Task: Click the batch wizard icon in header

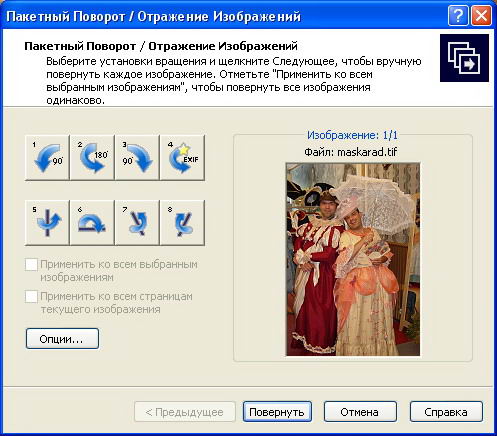Action: (464, 58)
